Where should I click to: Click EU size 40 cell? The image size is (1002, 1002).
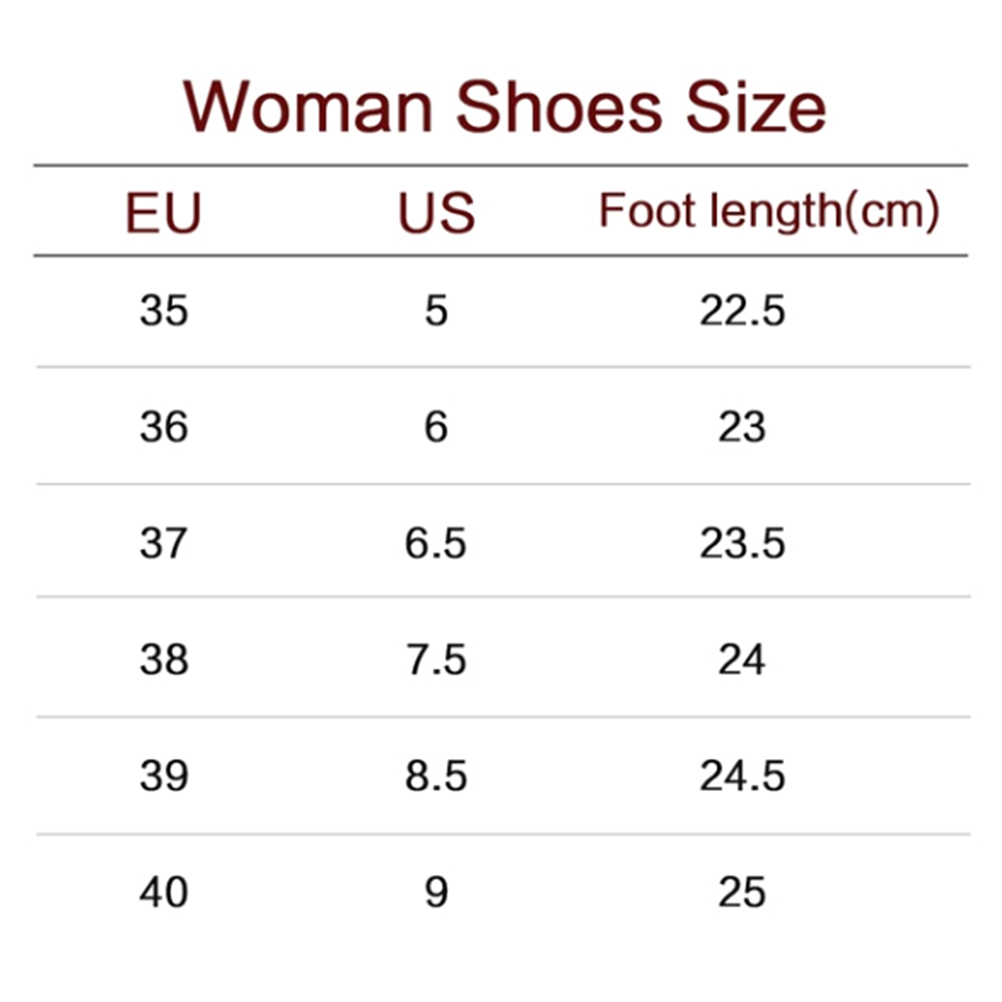pyautogui.click(x=164, y=891)
